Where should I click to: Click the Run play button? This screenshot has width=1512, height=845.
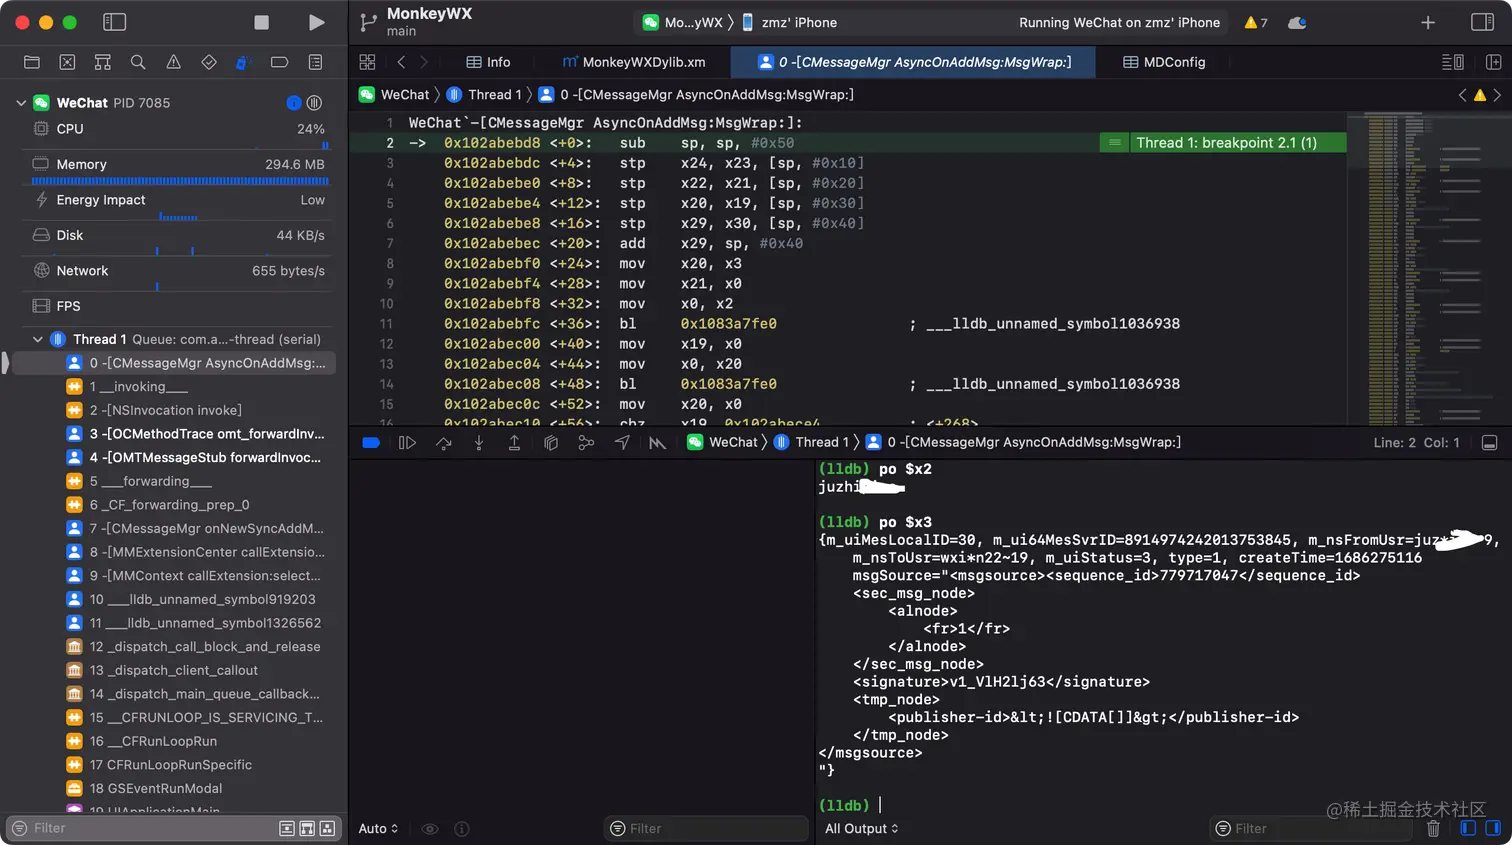316,22
